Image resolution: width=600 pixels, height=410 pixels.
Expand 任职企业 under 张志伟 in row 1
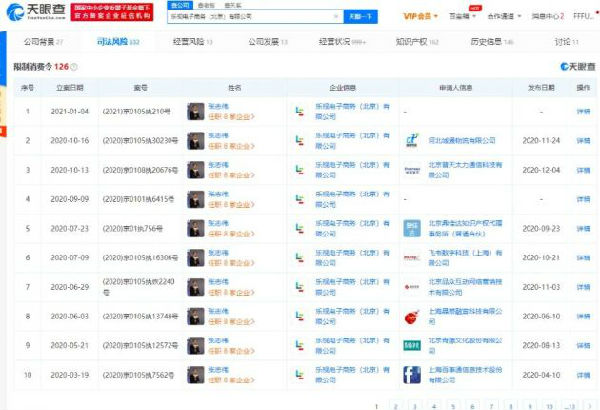tap(231, 116)
